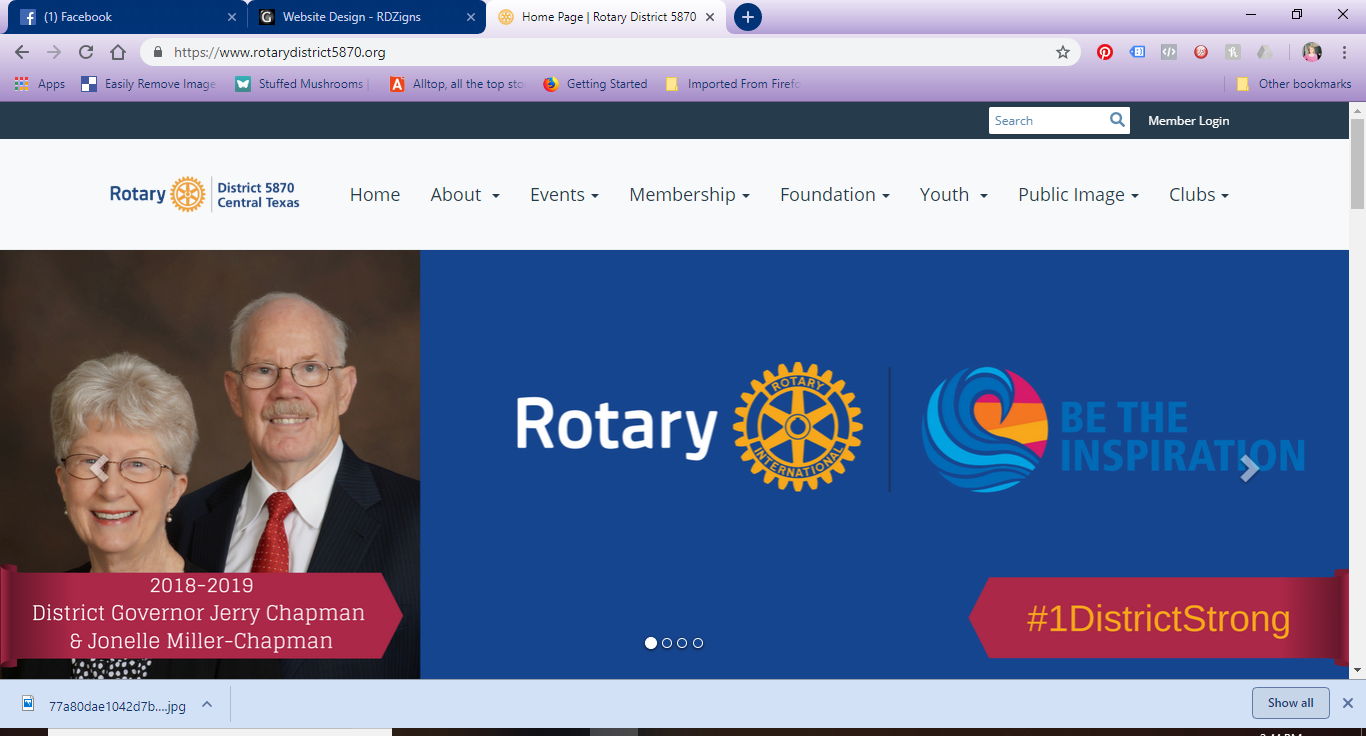The width and height of the screenshot is (1366, 736).
Task: Click the page vertical scrollbar thumb
Action: pos(1357,164)
